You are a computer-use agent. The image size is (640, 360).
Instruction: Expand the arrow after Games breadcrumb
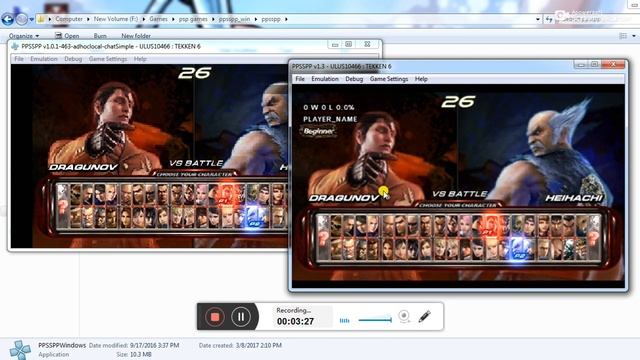pyautogui.click(x=173, y=19)
